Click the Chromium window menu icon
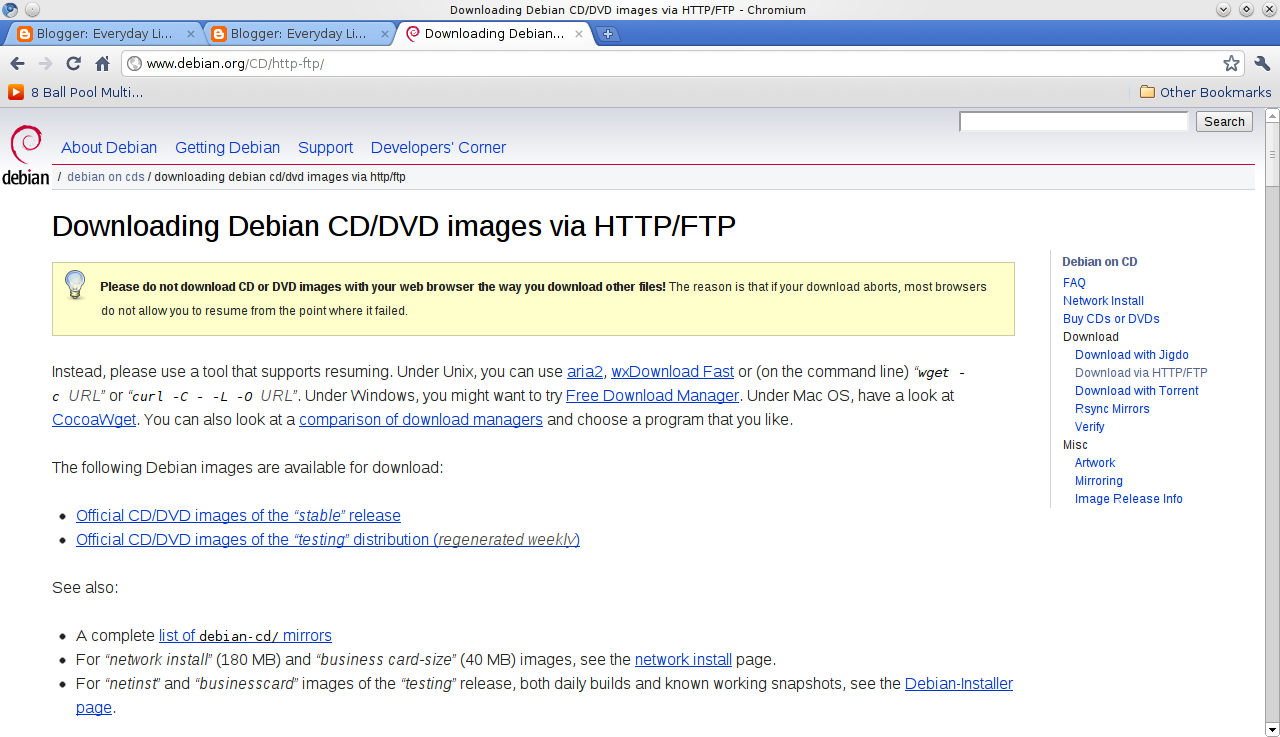Viewport: 1280px width, 737px height. (10, 9)
